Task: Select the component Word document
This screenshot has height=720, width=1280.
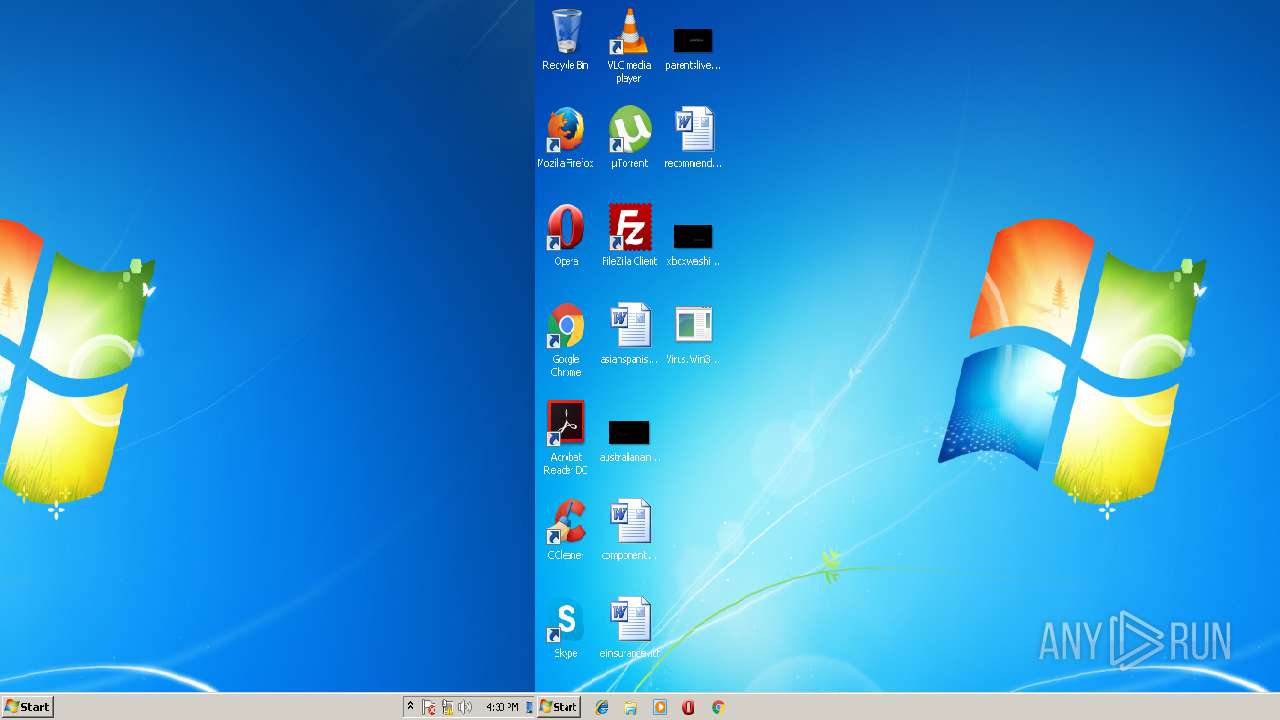Action: 629,530
